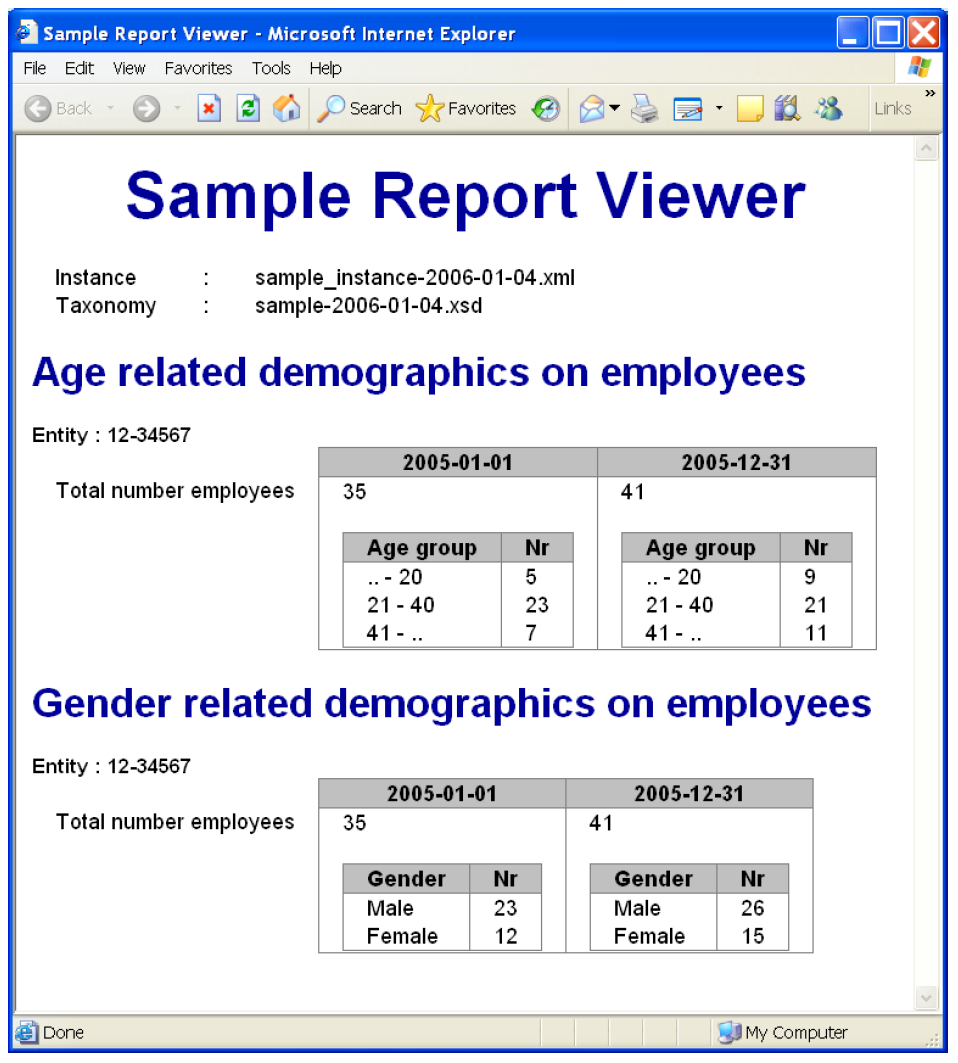Click the My Computer security zone indicator
Screen dimensions: 958x1063
782,1032
